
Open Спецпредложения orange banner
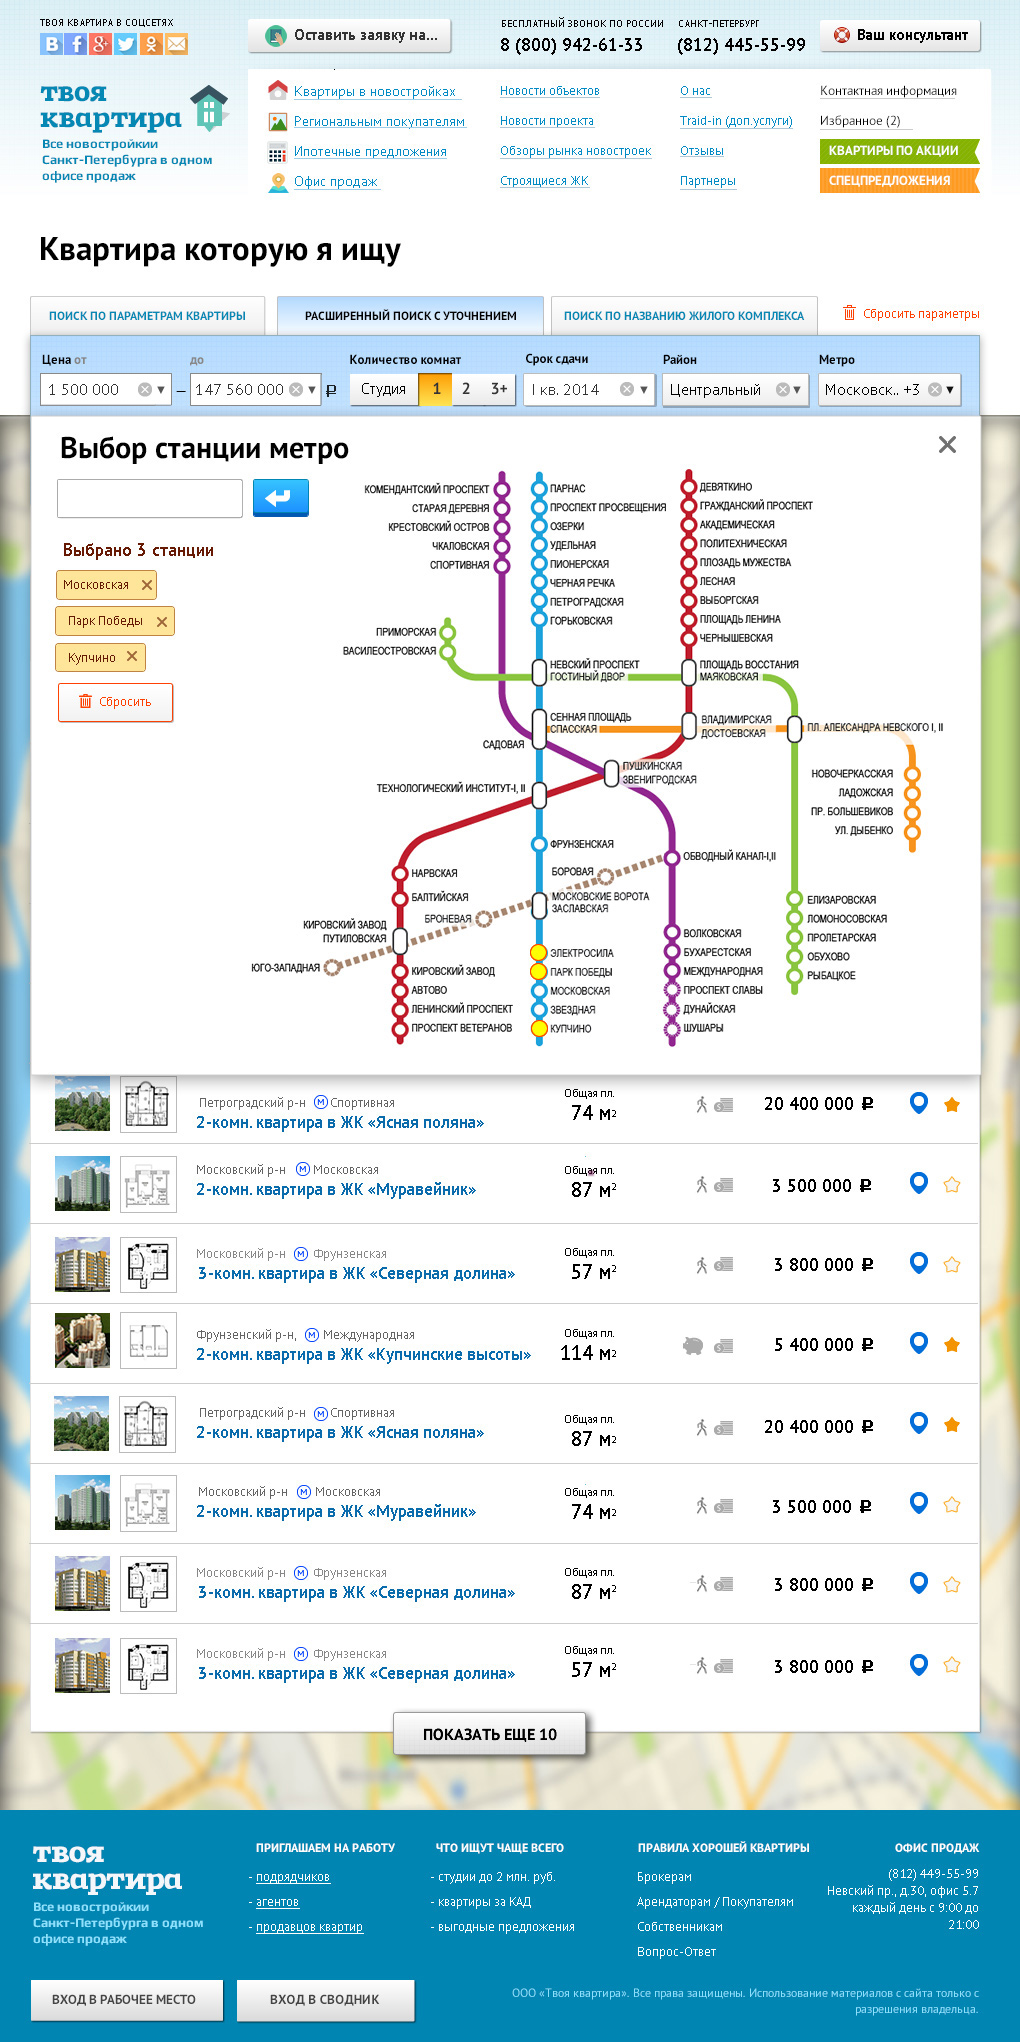click(x=899, y=181)
